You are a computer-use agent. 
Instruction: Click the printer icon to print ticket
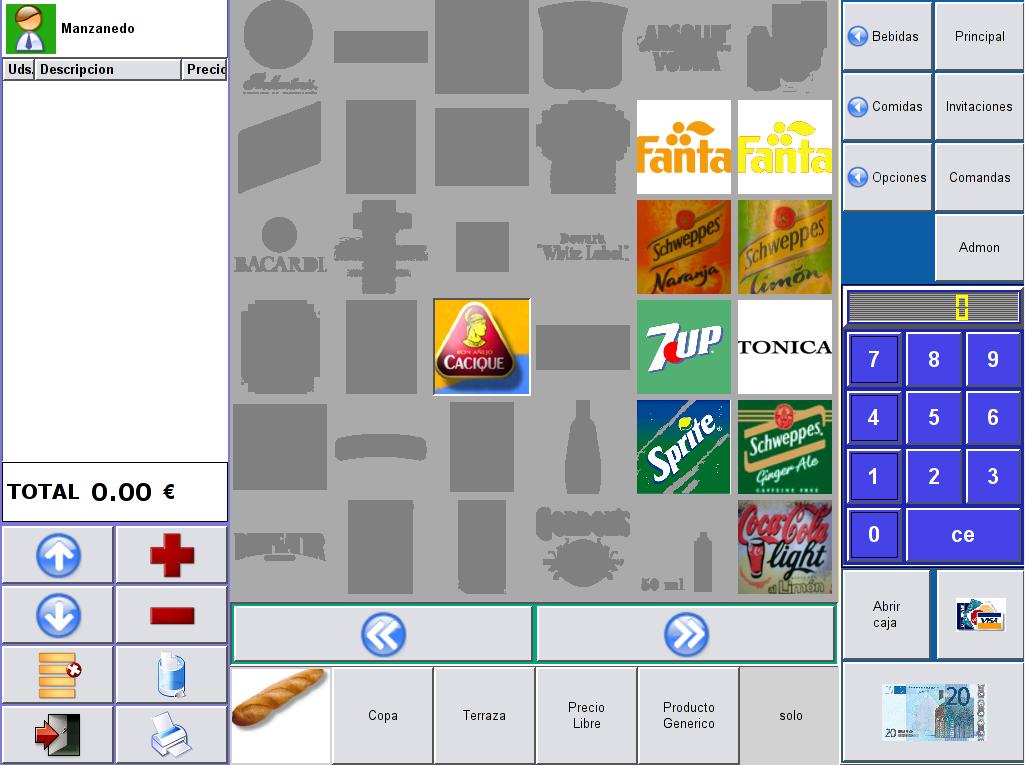[172, 735]
